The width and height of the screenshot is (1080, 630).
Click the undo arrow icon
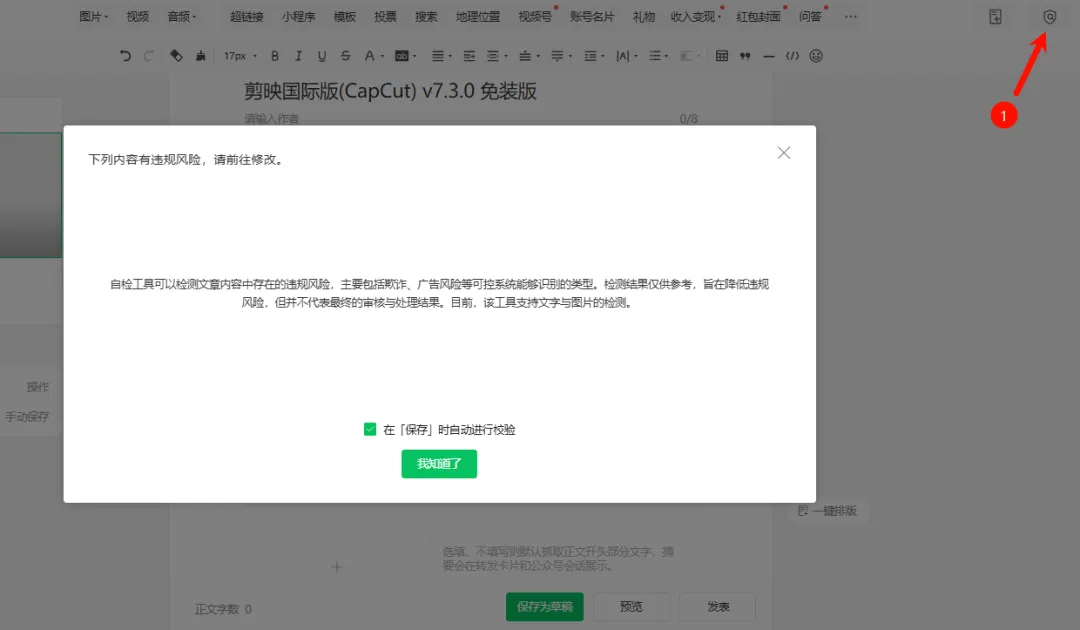pos(125,56)
